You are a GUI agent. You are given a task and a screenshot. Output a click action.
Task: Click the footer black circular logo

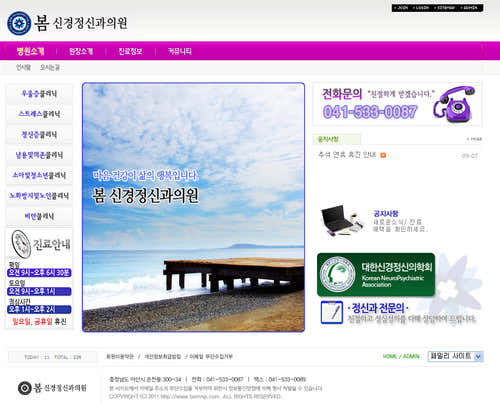click(x=24, y=388)
